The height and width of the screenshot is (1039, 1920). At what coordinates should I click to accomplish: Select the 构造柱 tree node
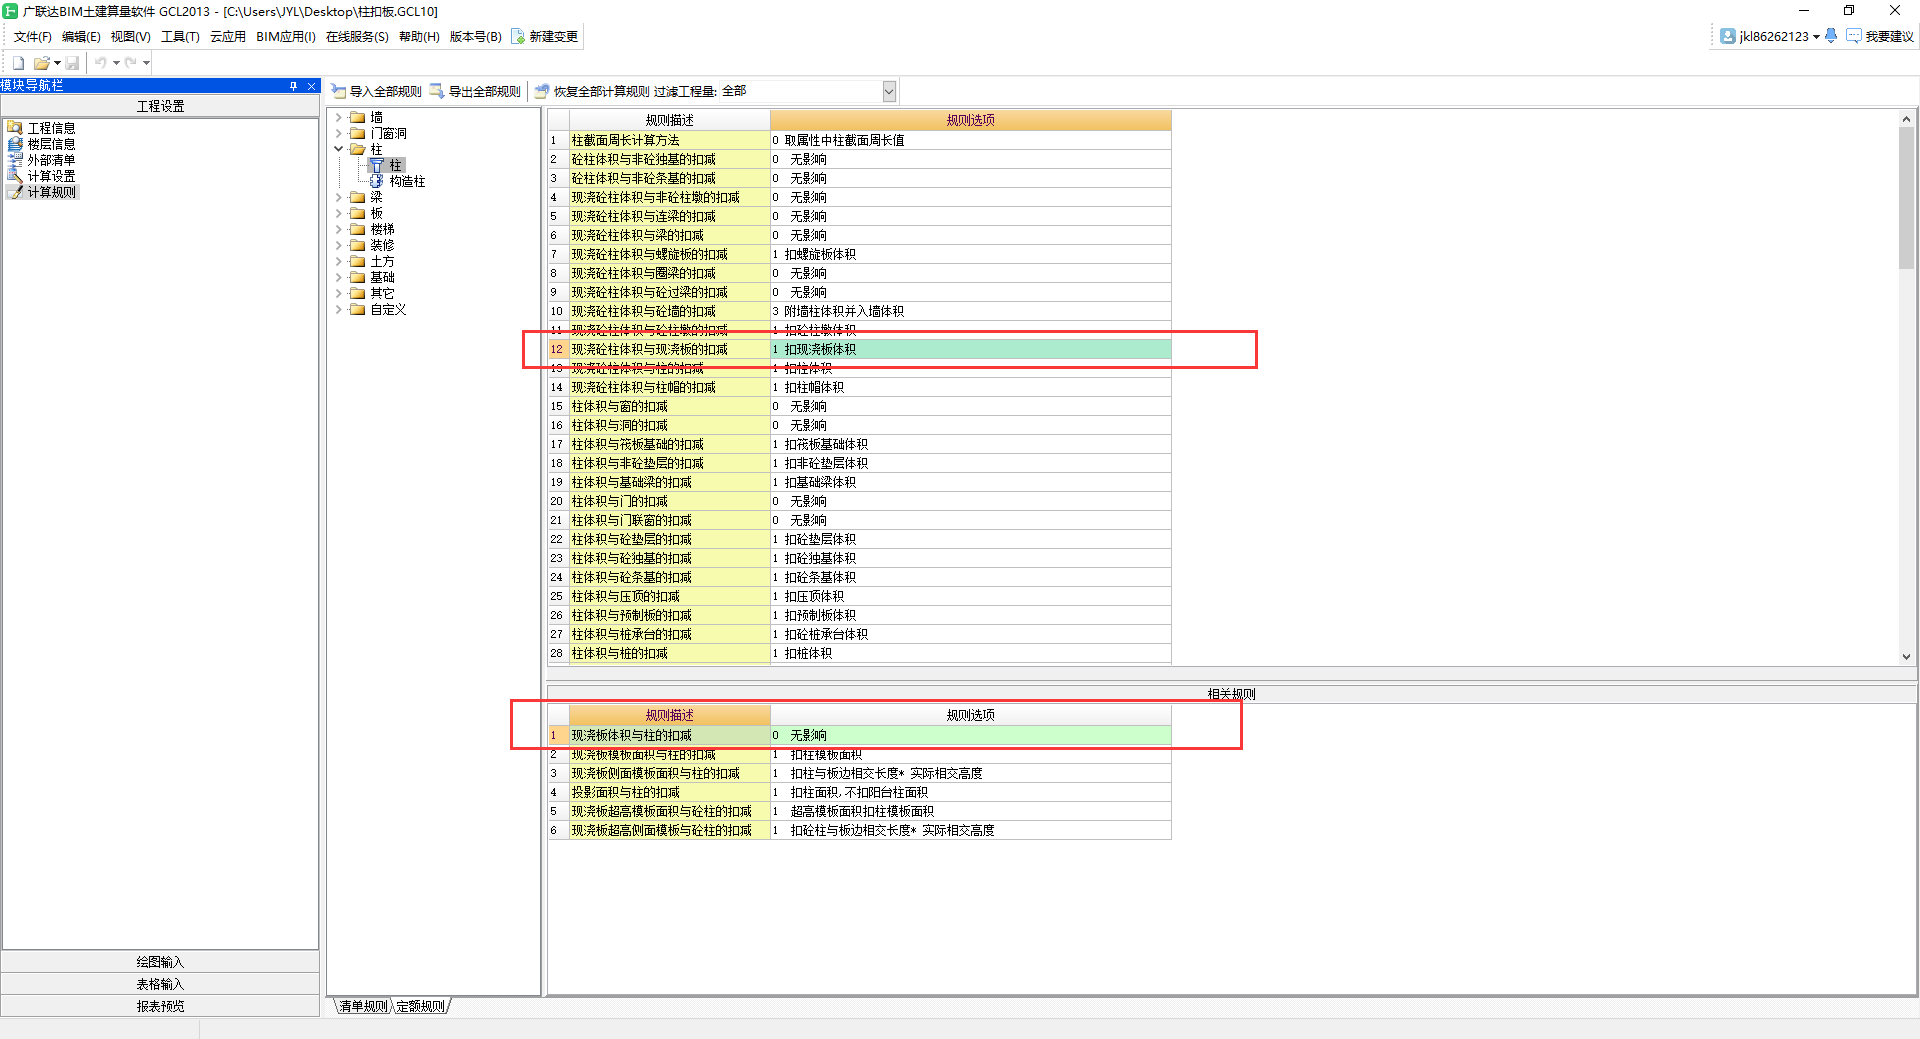coord(407,181)
